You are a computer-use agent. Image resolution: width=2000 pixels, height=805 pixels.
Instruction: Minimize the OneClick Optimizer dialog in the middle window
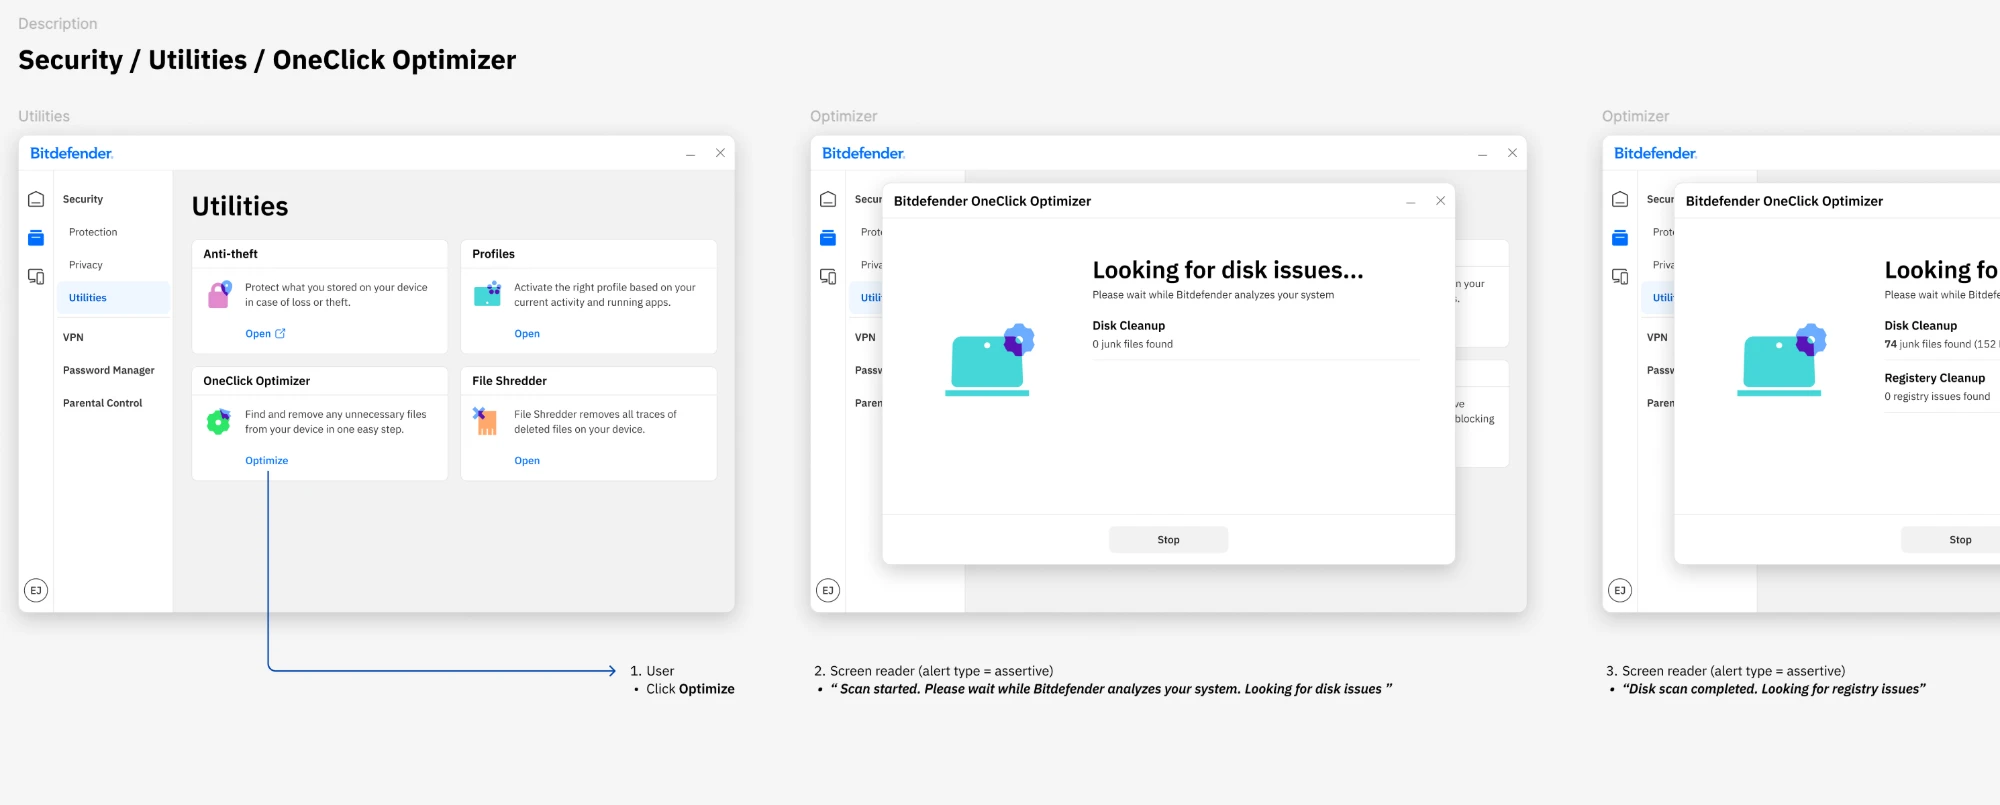pos(1410,202)
